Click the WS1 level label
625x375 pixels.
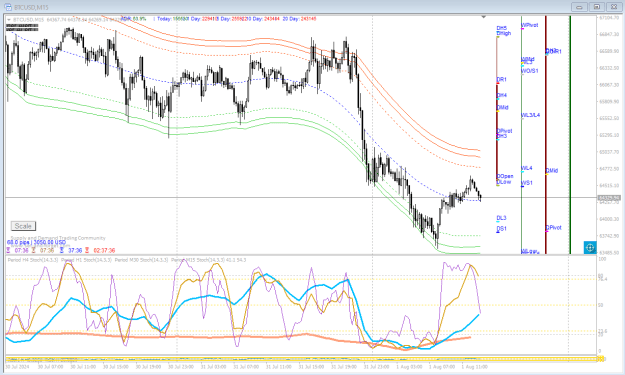coord(527,183)
